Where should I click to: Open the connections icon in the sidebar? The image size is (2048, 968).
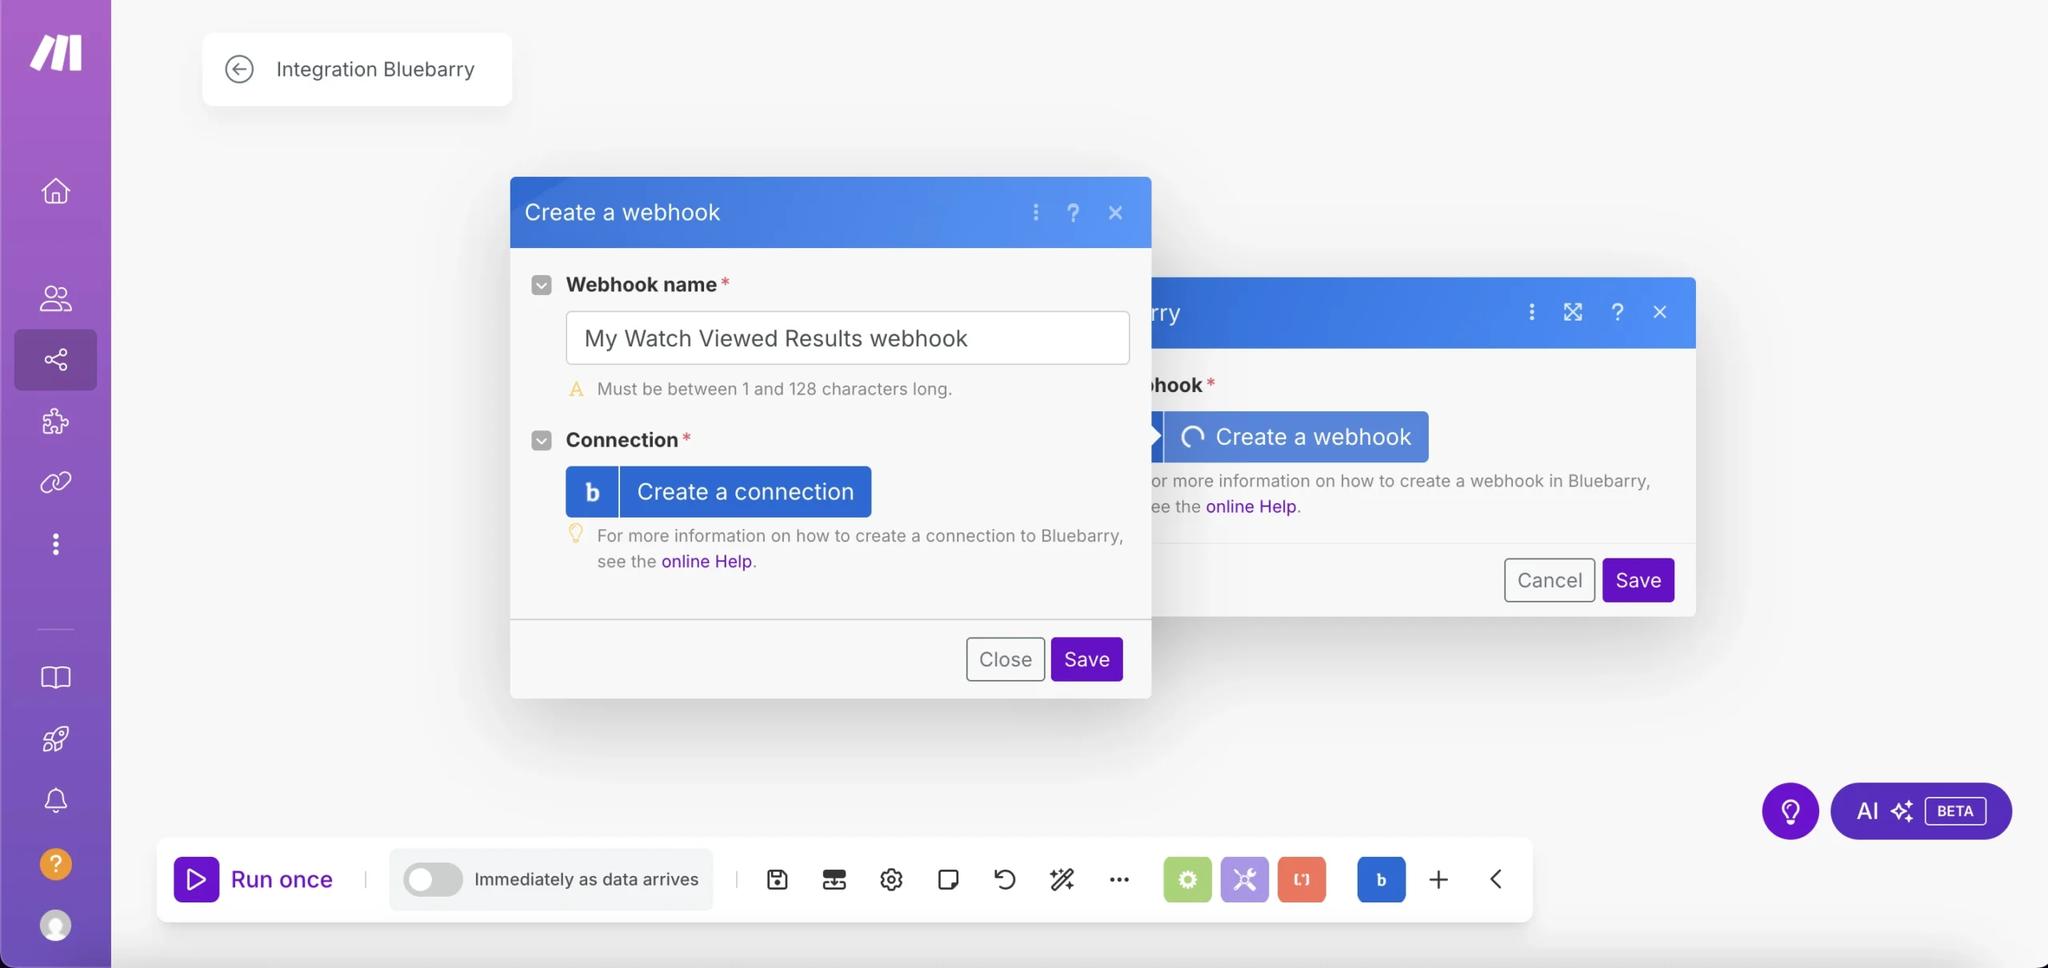(x=56, y=482)
